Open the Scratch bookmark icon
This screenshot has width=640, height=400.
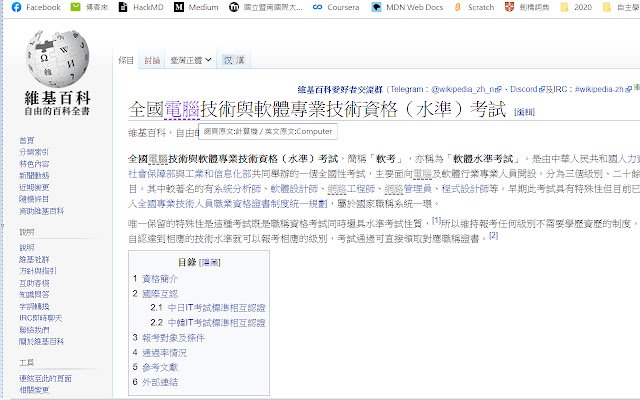[458, 7]
